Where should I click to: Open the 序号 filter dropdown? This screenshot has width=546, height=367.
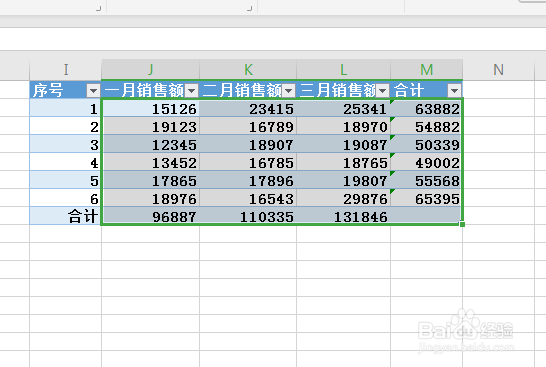[93, 91]
